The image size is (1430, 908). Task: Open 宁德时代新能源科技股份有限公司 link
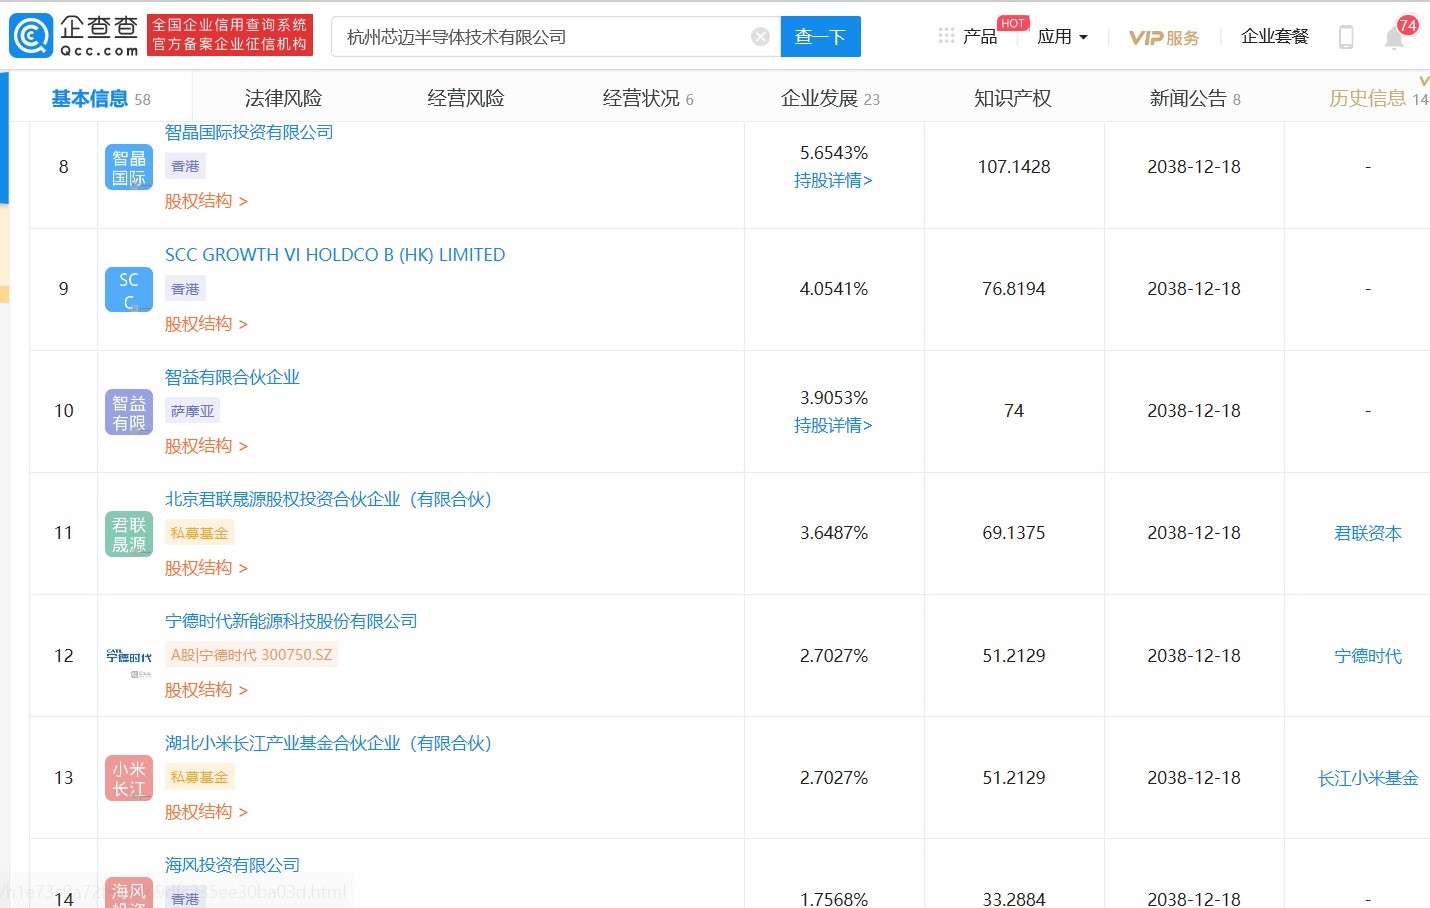pos(291,621)
